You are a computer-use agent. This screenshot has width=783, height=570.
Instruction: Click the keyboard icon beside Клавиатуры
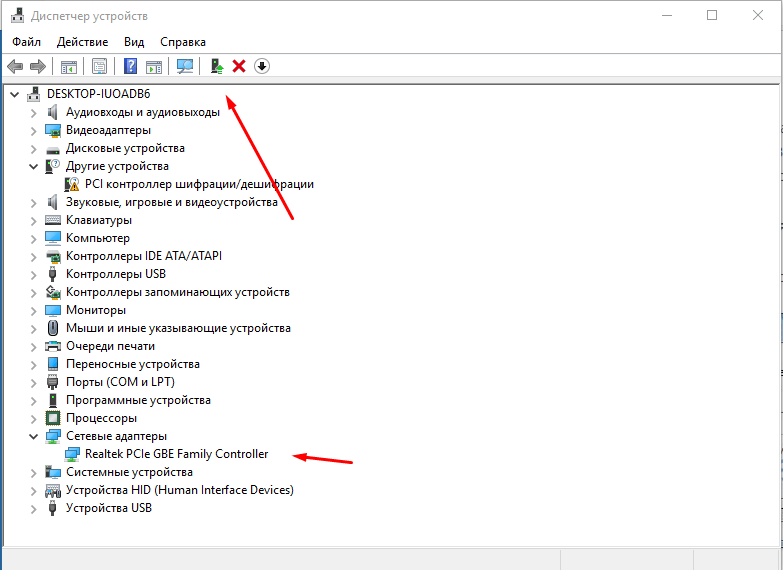[52, 220]
